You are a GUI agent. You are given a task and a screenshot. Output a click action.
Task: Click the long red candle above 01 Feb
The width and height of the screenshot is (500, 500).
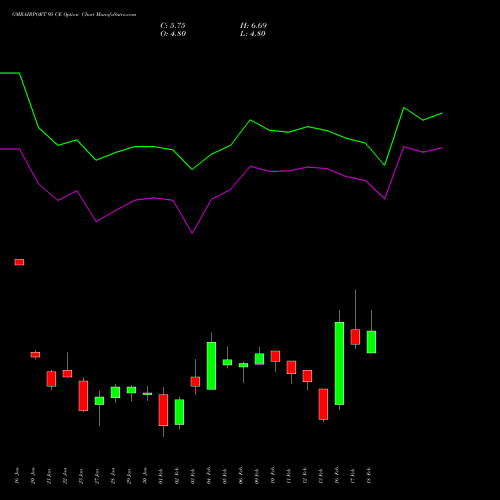click(x=163, y=410)
